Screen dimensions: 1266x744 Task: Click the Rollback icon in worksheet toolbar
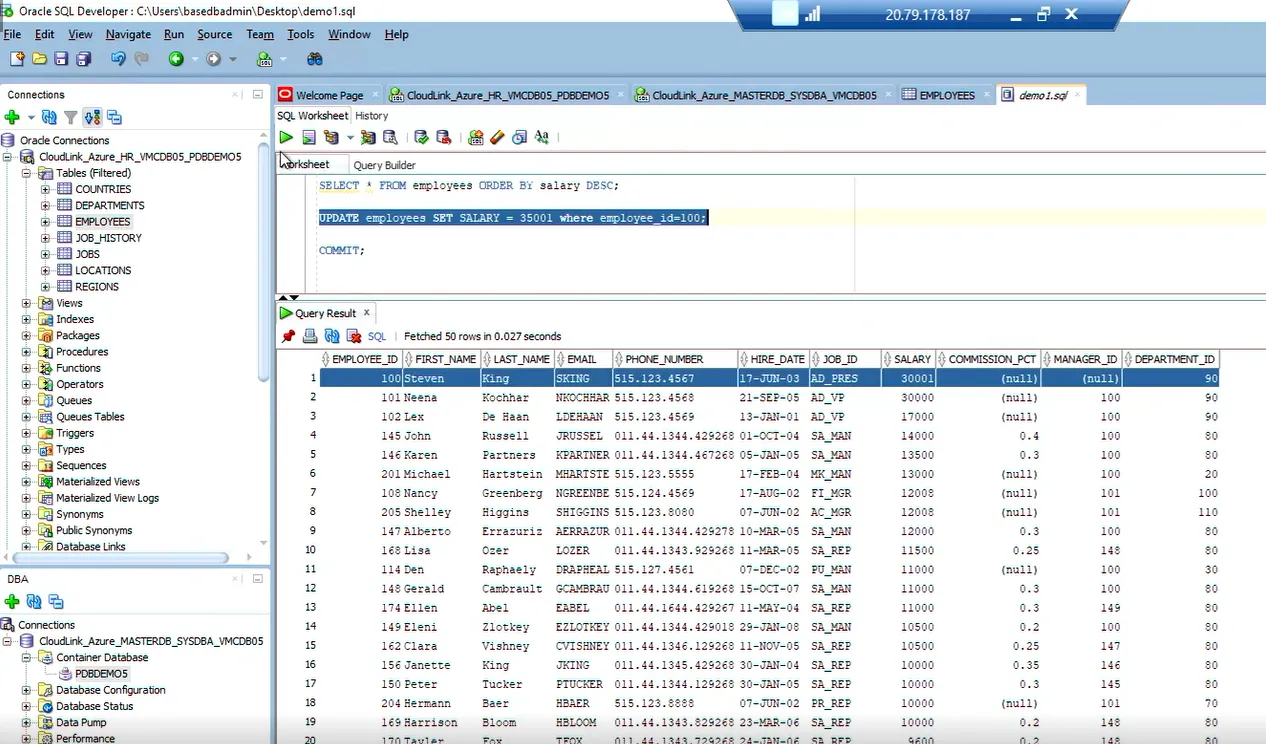click(x=443, y=137)
